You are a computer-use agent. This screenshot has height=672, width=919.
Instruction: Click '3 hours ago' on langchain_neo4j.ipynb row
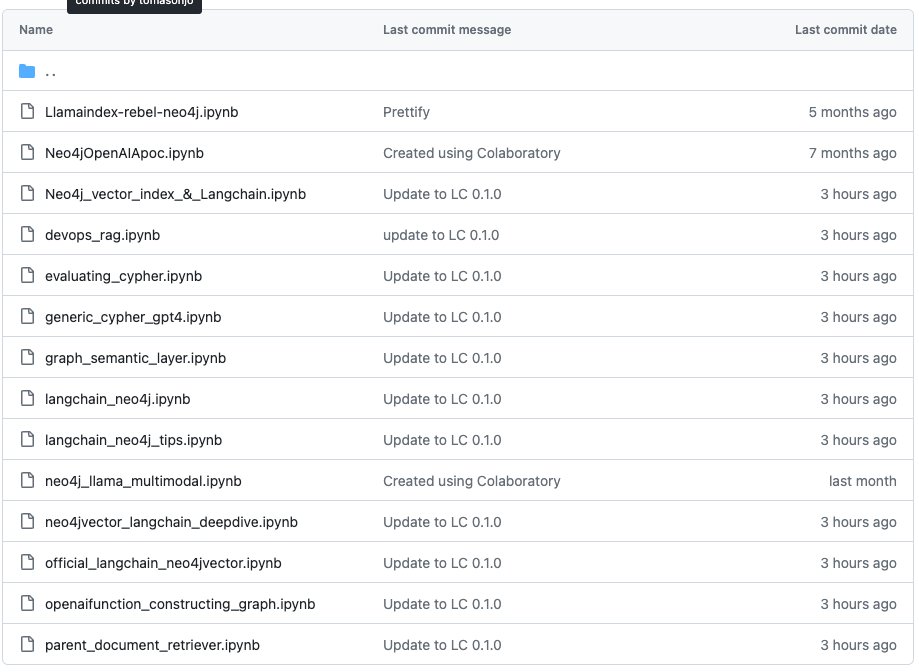coord(858,399)
